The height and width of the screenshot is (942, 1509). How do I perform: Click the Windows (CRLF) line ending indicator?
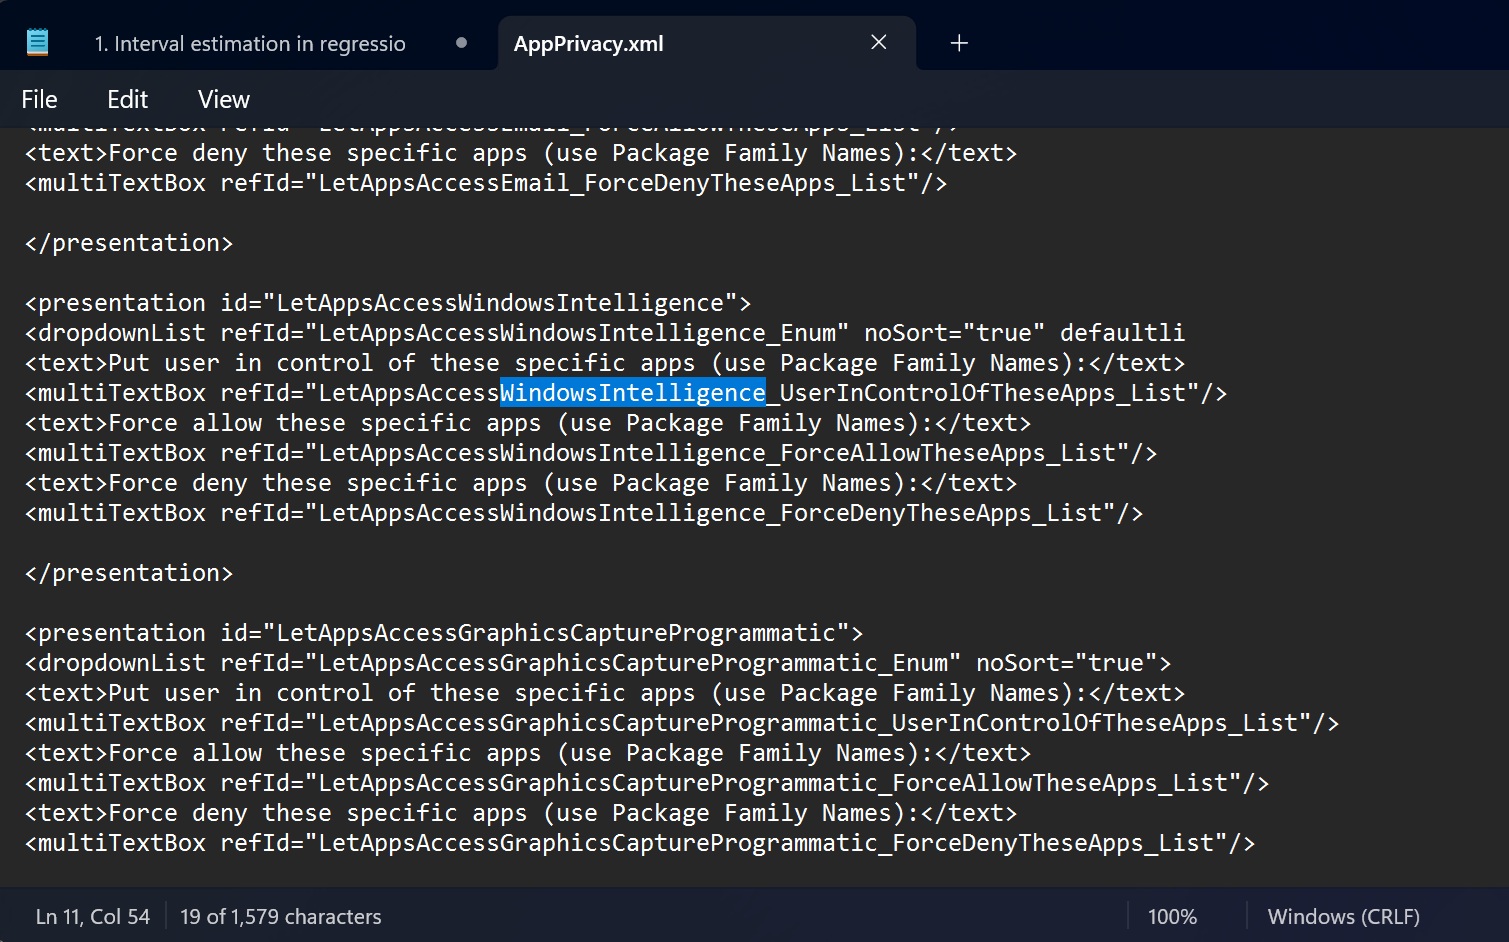1343,917
